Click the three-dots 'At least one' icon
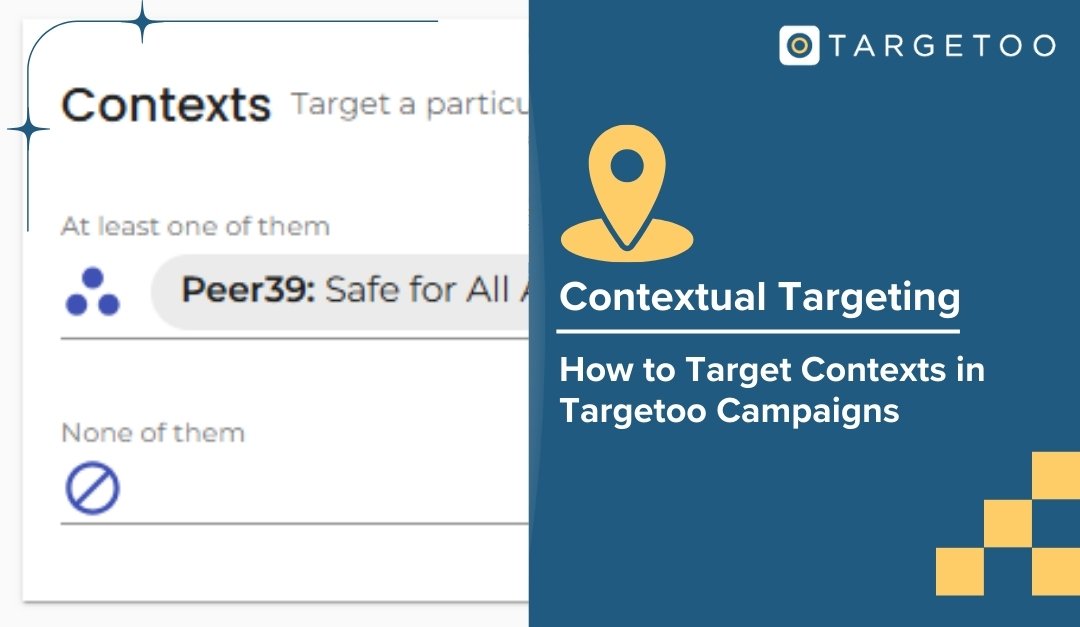This screenshot has height=627, width=1080. coord(92,292)
